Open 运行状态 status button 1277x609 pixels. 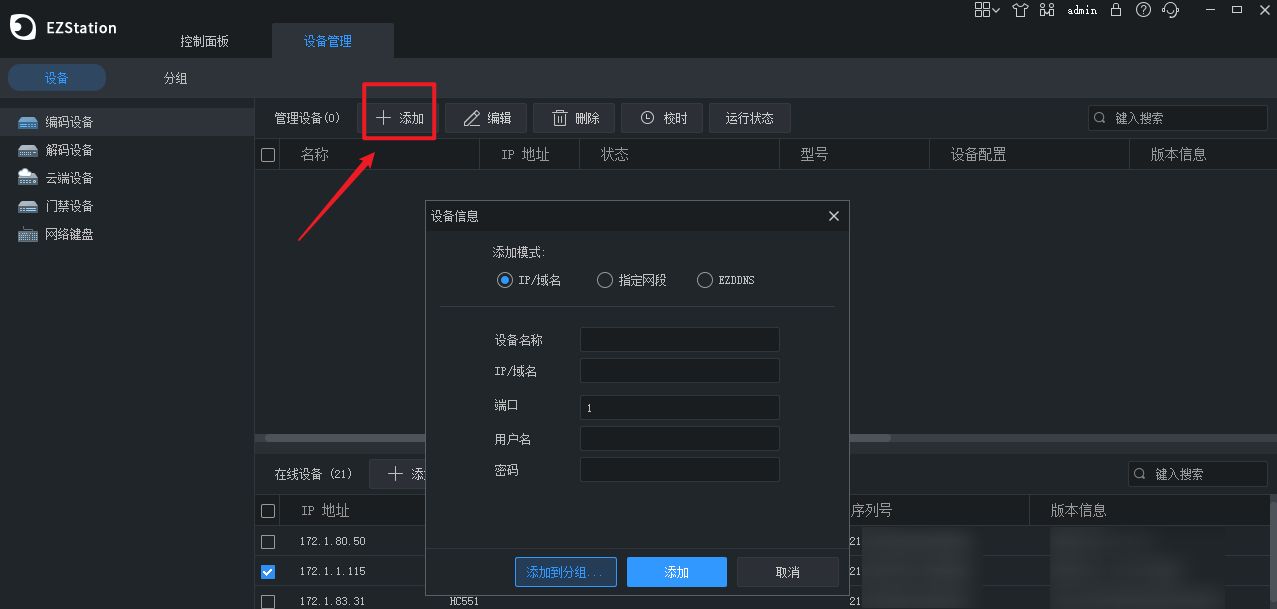[x=749, y=118]
